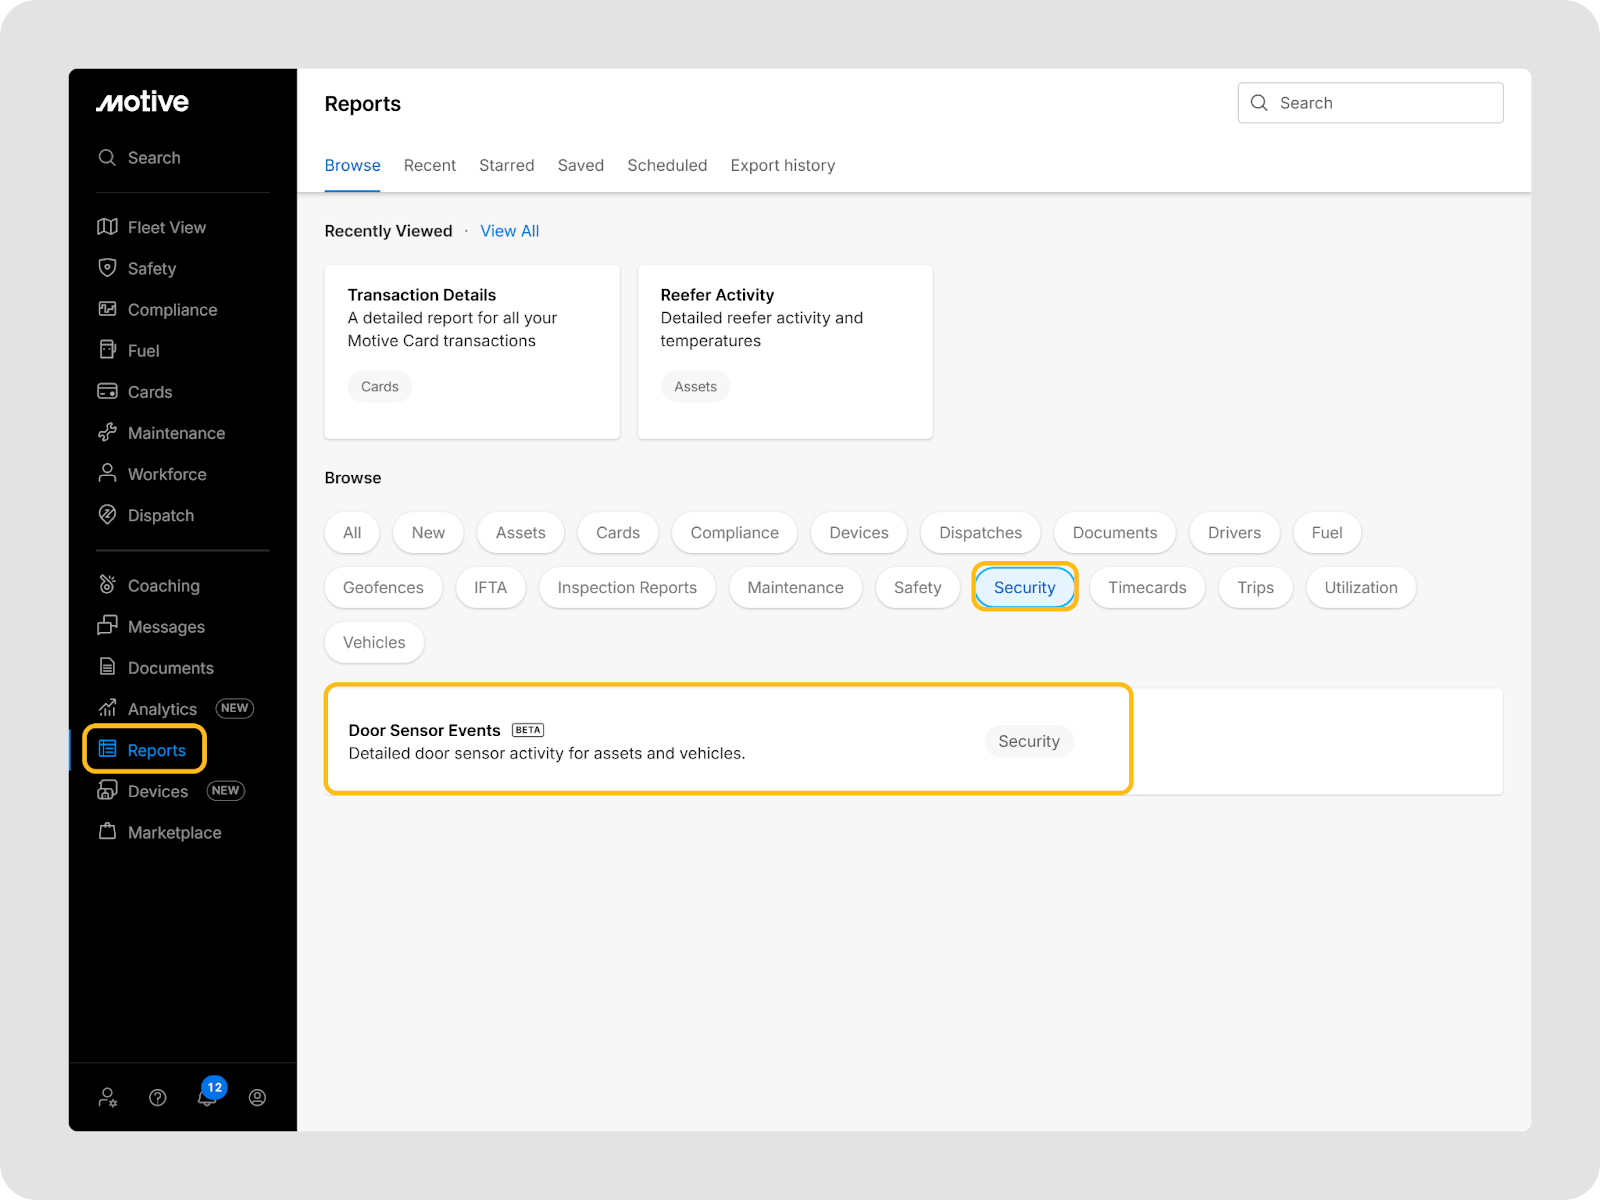Screen dimensions: 1600x1200
Task: Open the Door Sensor Events report
Action: 425,731
